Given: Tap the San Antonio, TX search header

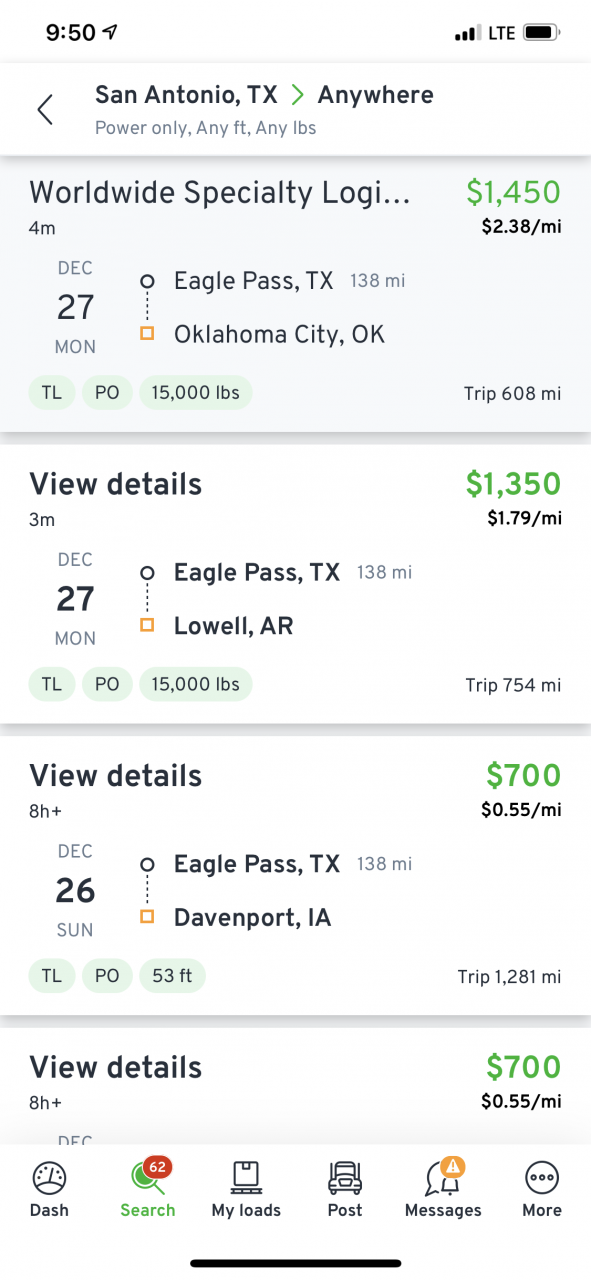Looking at the screenshot, I should pyautogui.click(x=186, y=95).
